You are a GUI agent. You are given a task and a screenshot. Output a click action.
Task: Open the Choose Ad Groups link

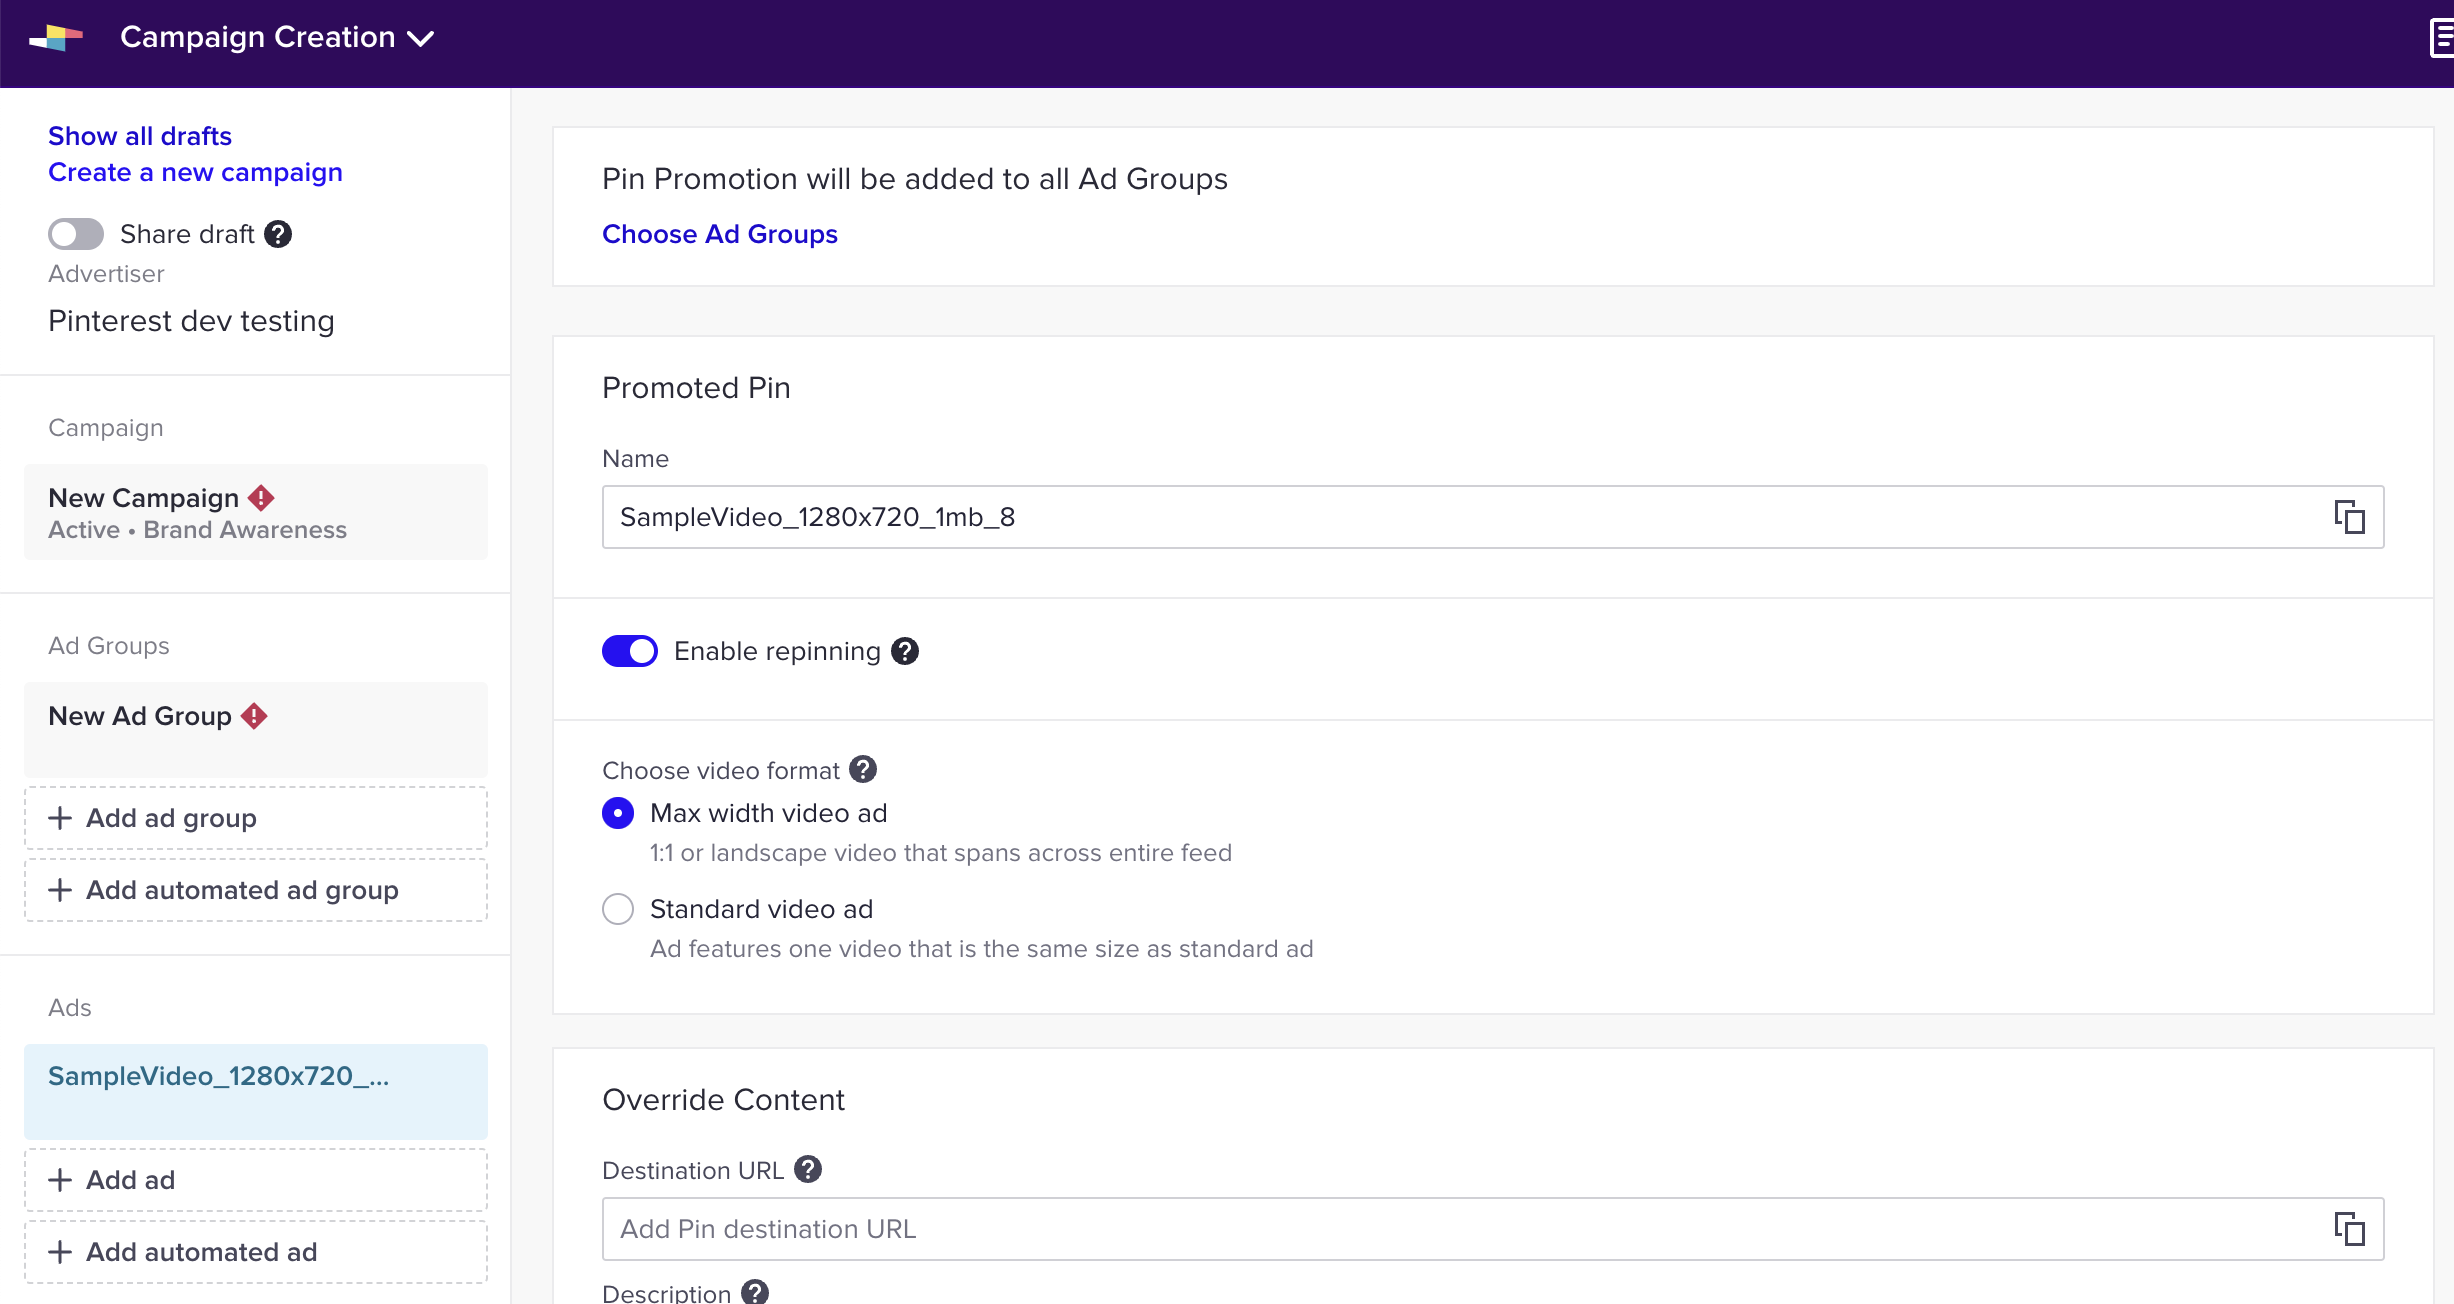pos(720,234)
